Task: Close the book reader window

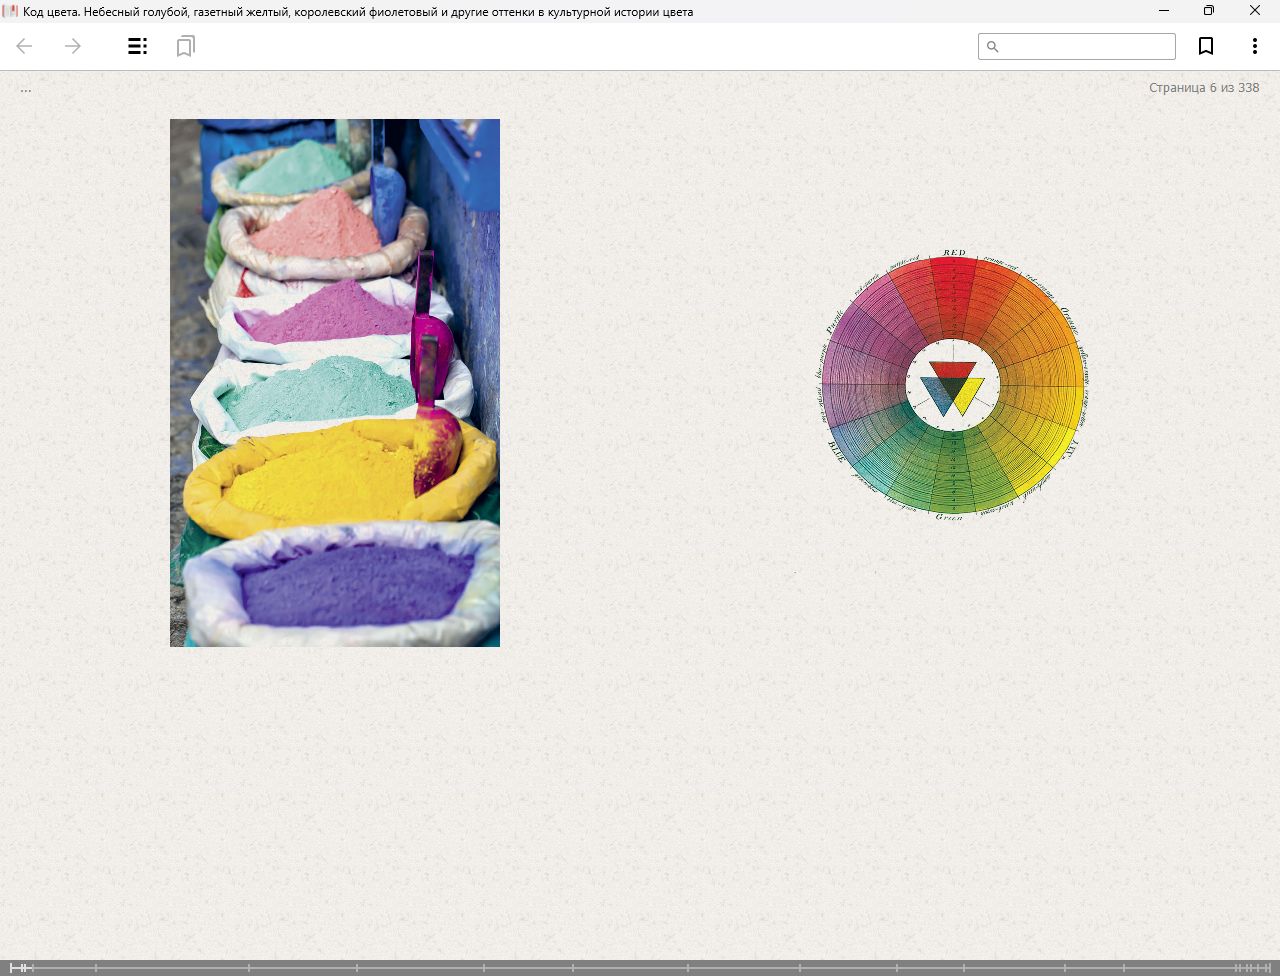Action: [x=1255, y=11]
